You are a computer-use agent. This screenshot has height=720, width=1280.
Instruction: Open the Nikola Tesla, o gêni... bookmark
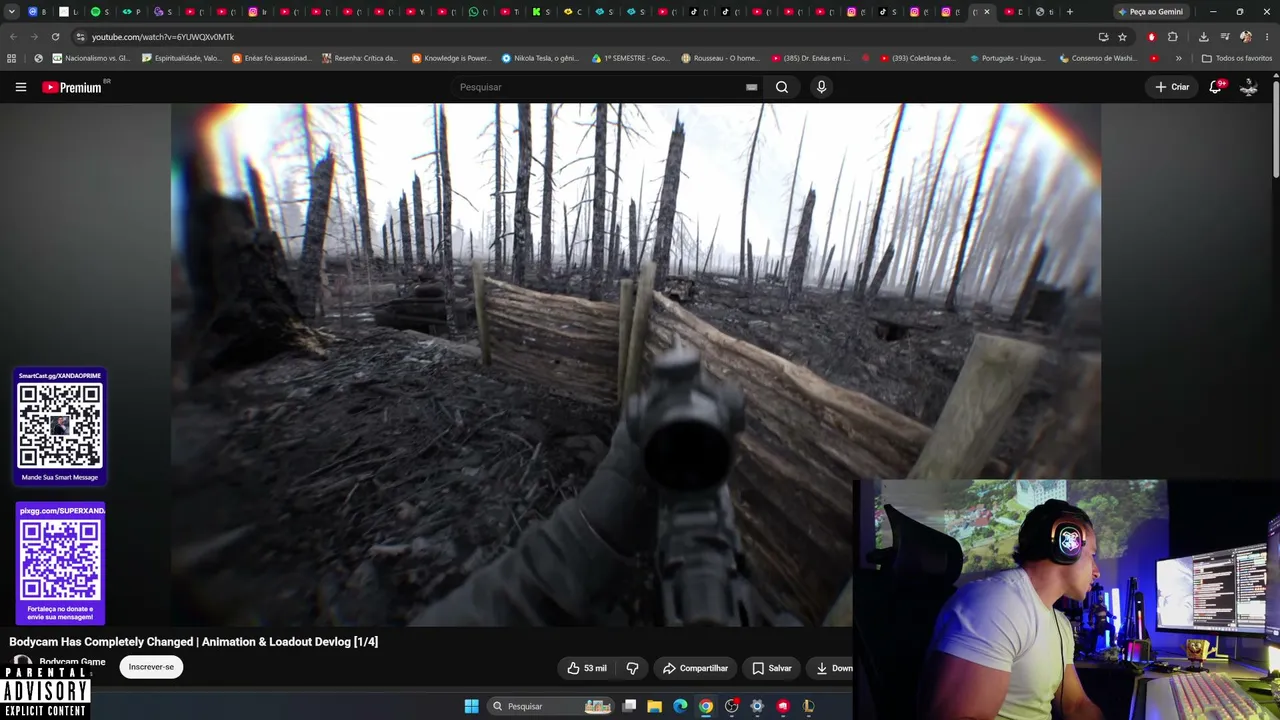pyautogui.click(x=541, y=58)
